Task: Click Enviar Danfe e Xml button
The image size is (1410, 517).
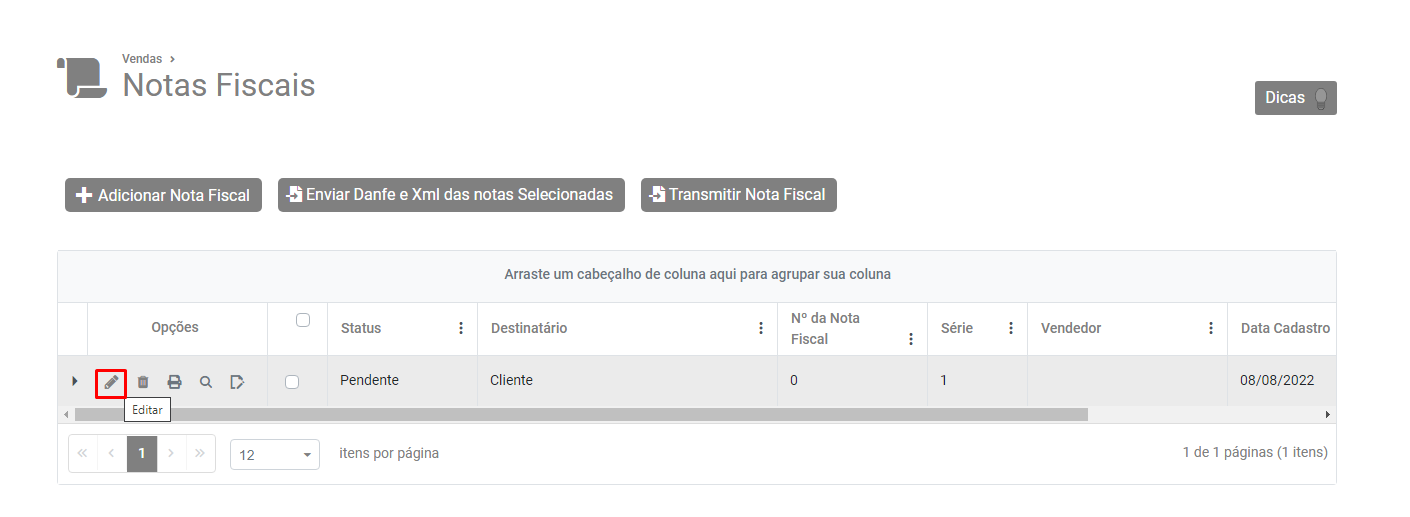Action: [x=451, y=195]
